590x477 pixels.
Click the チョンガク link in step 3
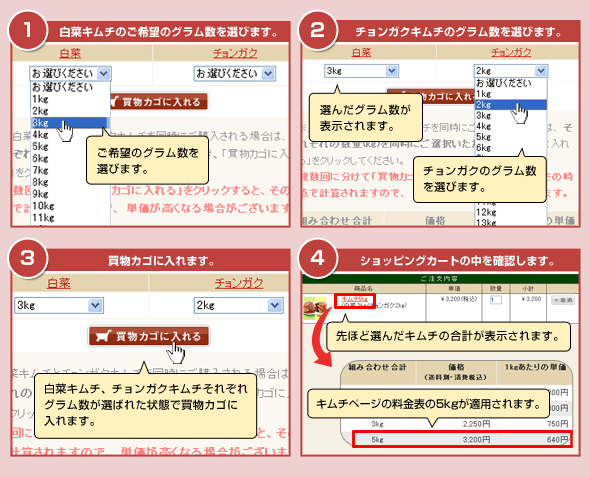pyautogui.click(x=239, y=283)
